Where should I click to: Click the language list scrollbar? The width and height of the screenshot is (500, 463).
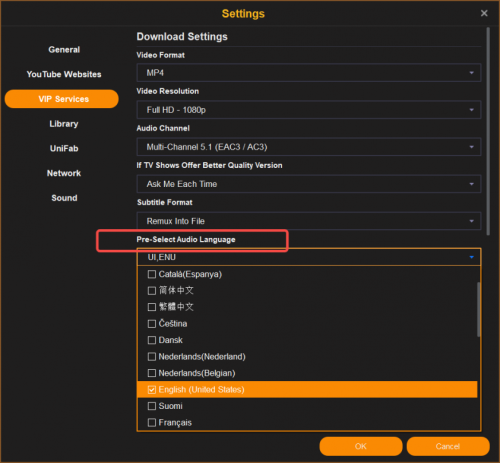click(x=478, y=309)
